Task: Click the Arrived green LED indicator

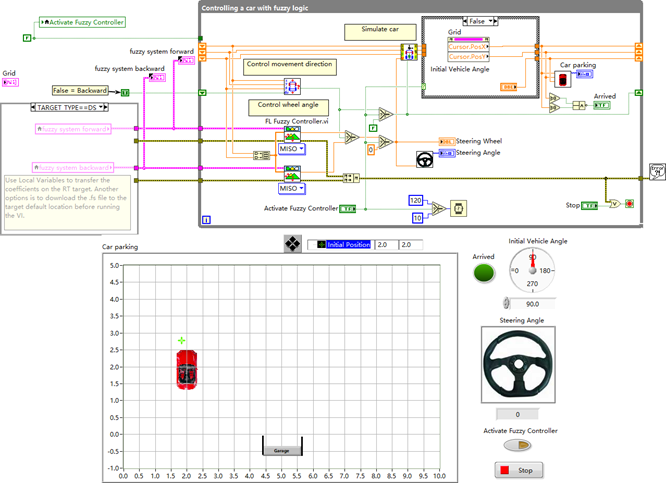Action: (x=484, y=272)
